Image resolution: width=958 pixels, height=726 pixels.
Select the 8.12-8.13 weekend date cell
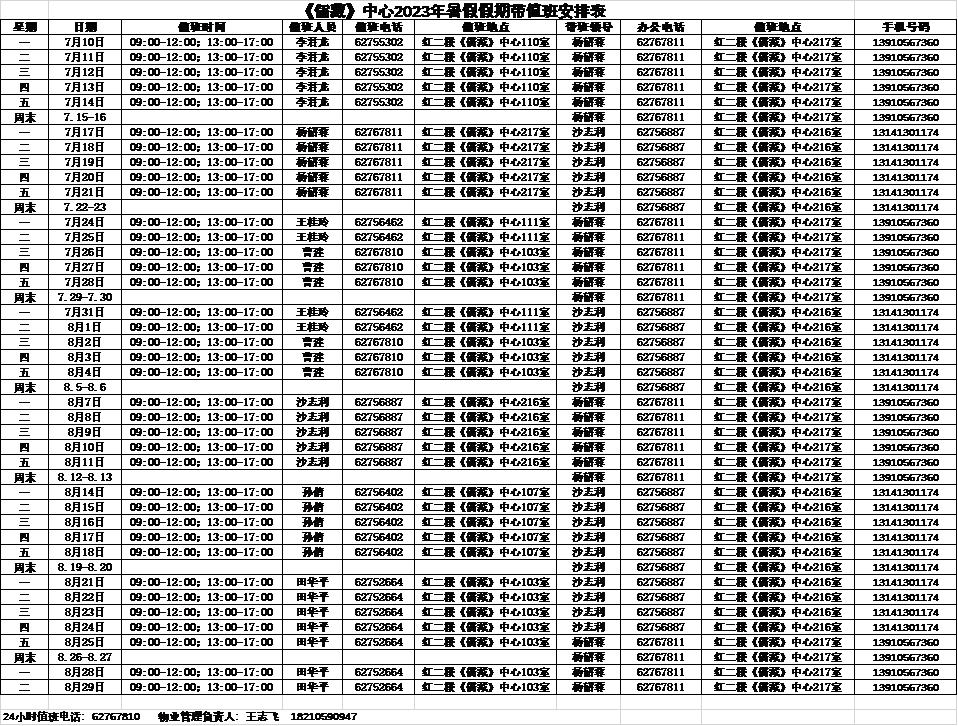pyautogui.click(x=85, y=477)
